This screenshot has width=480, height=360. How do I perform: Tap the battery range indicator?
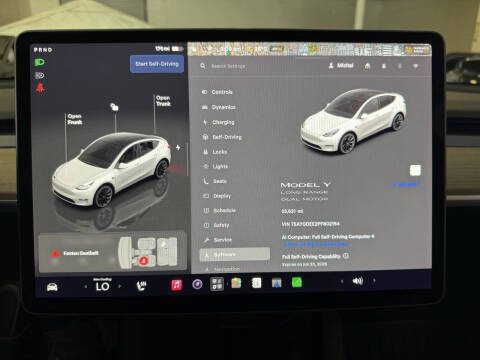tap(169, 49)
